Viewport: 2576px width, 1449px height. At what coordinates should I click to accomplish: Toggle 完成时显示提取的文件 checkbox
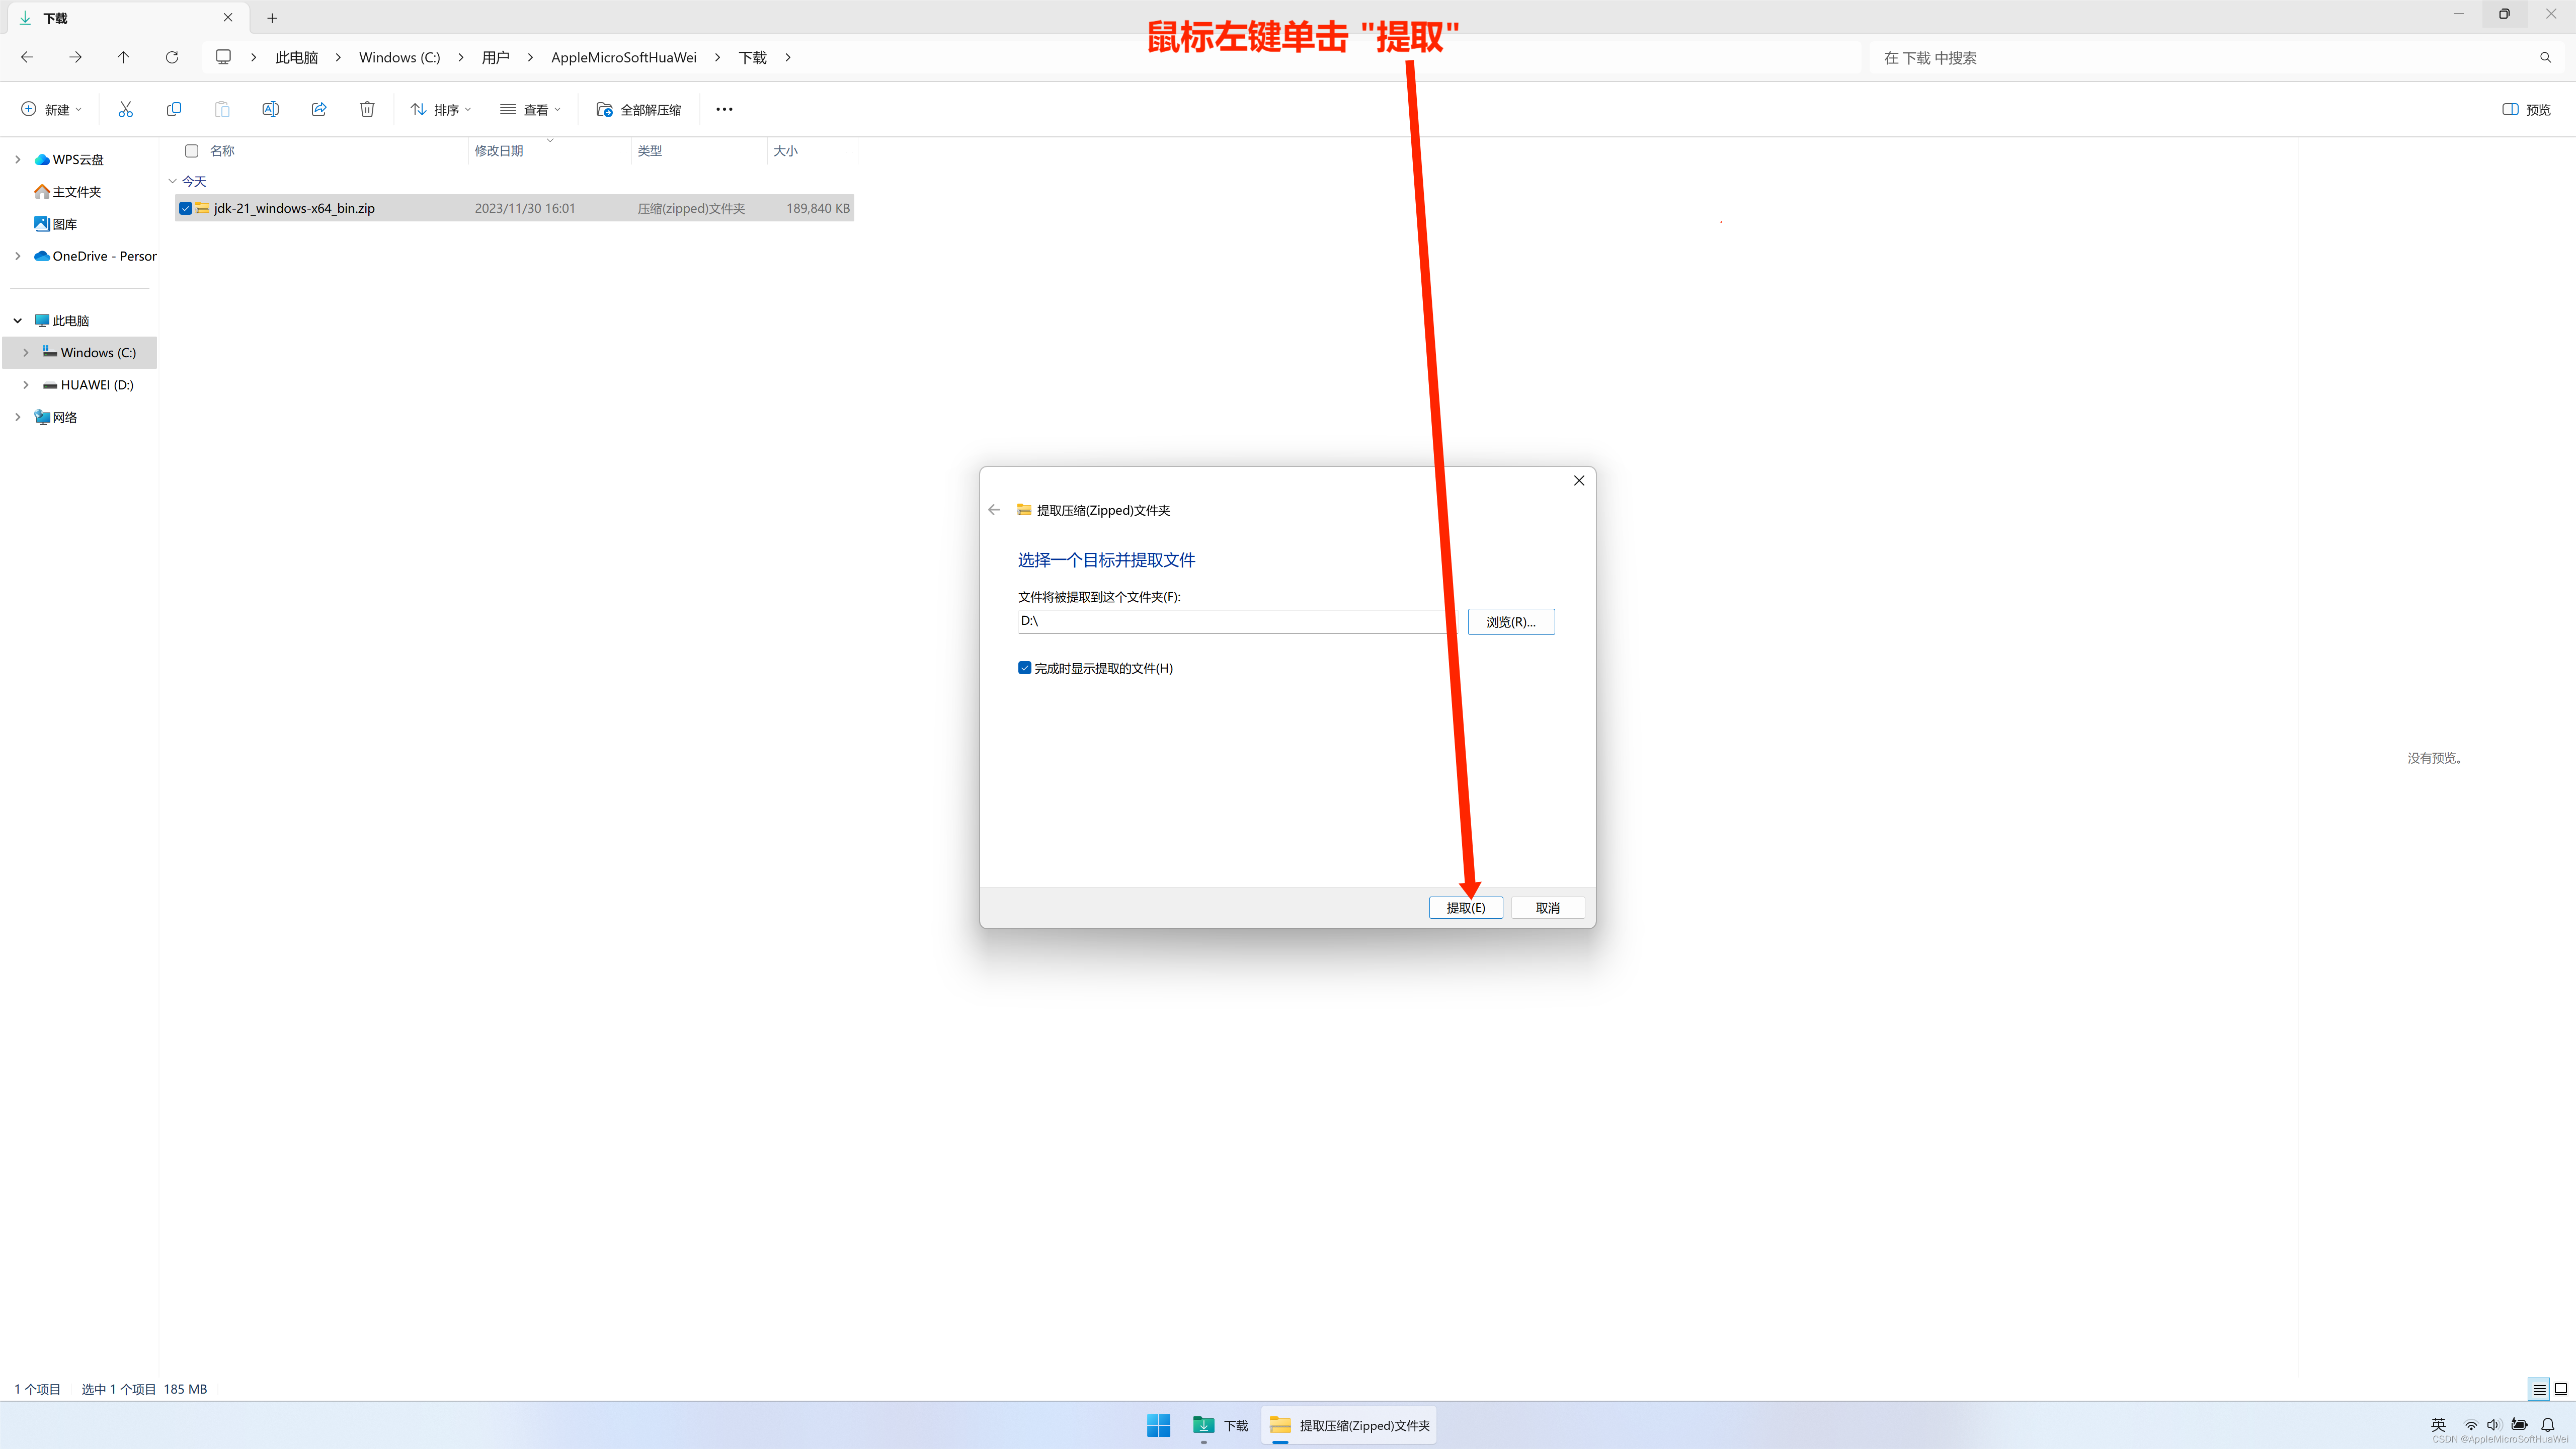pos(1024,668)
